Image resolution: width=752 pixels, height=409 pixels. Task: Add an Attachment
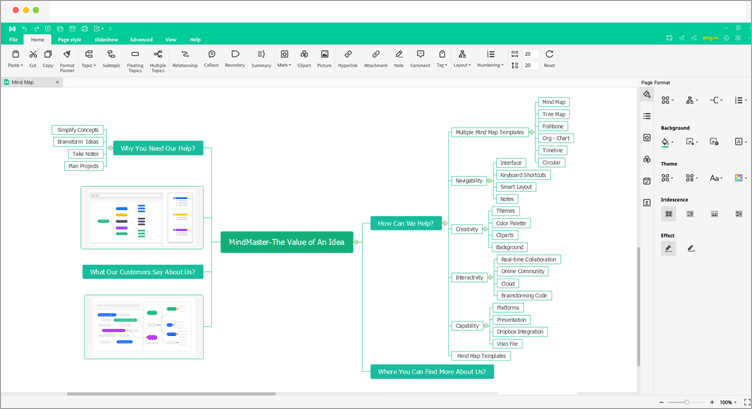coord(376,58)
